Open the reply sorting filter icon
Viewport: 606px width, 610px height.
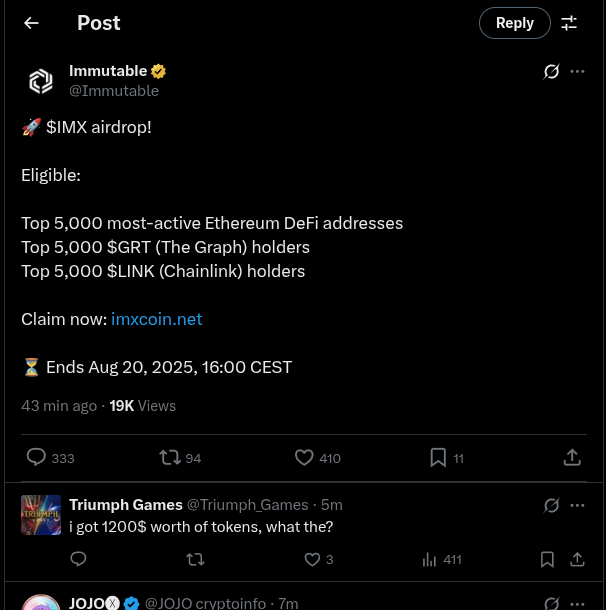pos(569,23)
